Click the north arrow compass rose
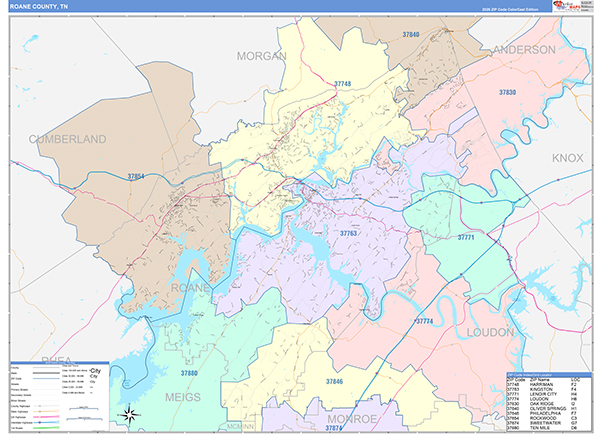 coord(130,415)
